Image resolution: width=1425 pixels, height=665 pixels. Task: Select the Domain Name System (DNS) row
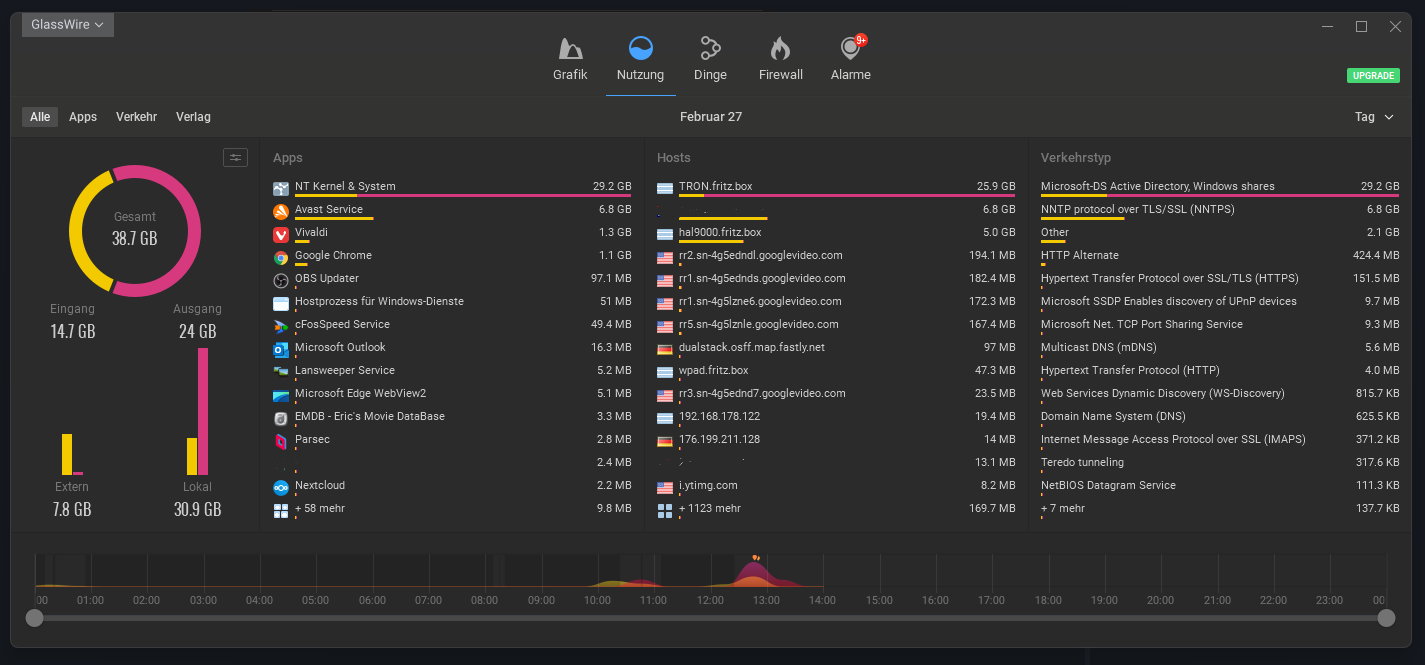1220,417
